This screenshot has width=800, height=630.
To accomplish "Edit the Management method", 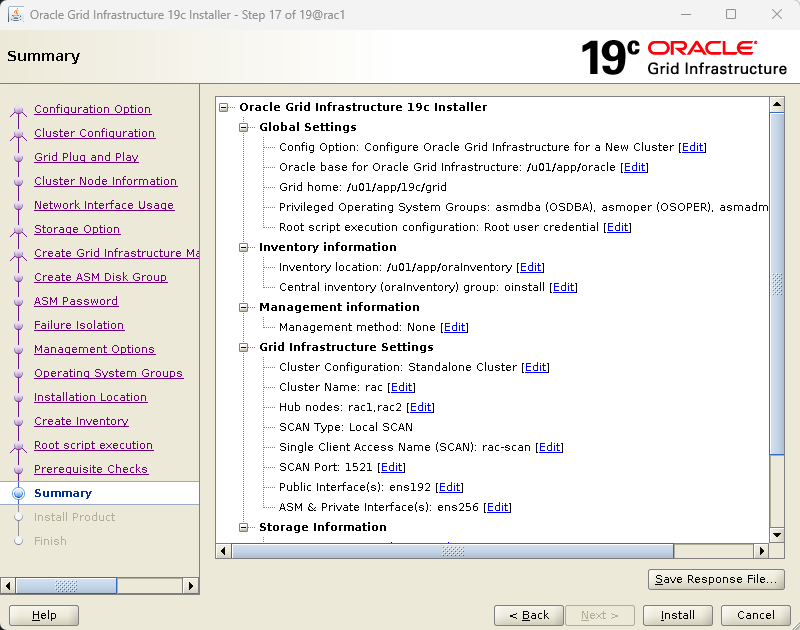I will [455, 327].
